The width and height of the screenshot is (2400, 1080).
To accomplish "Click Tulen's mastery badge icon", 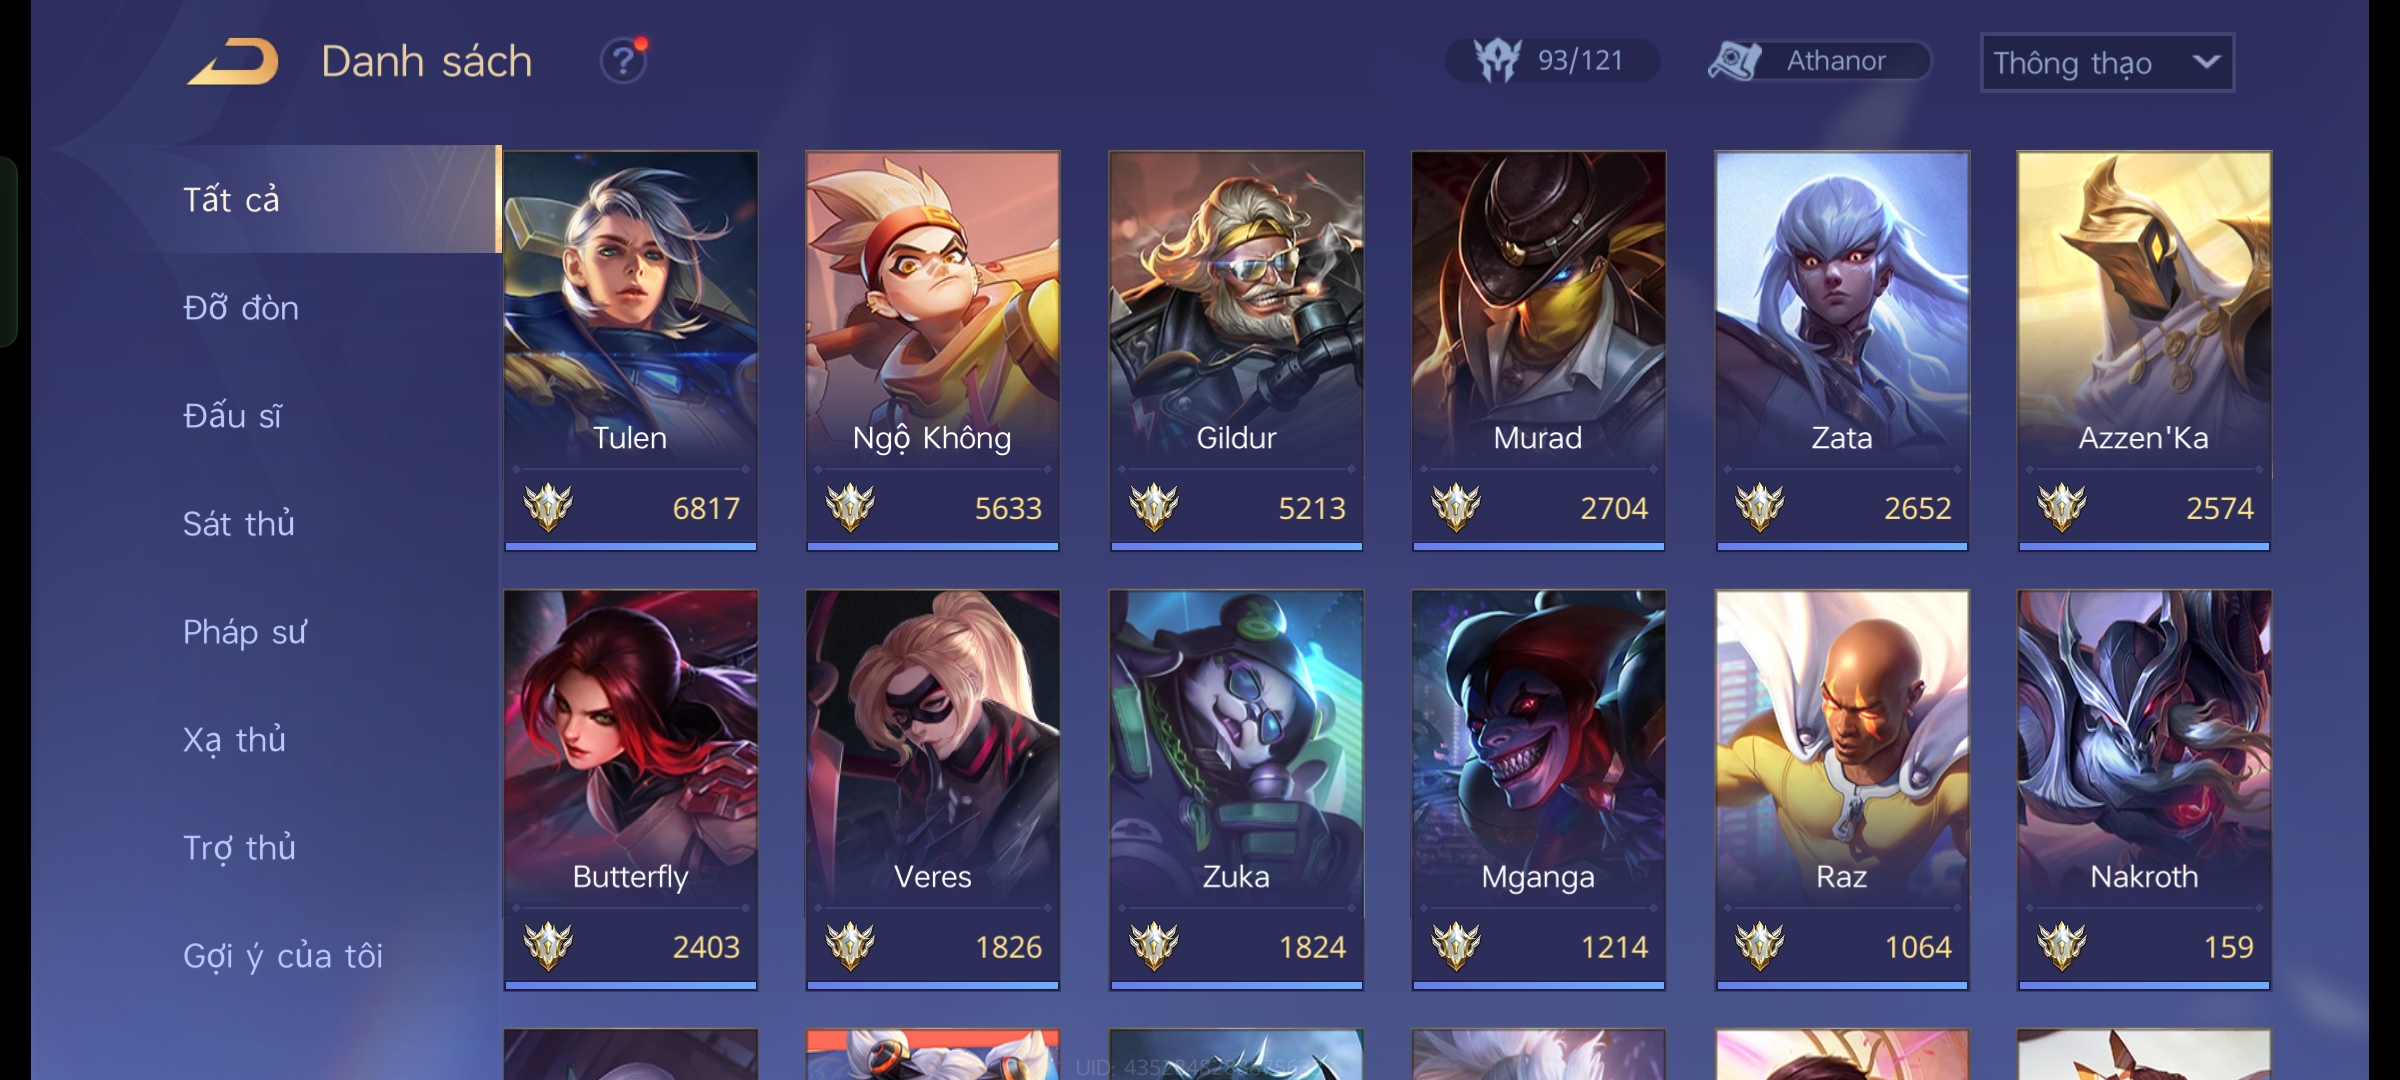I will click(548, 507).
